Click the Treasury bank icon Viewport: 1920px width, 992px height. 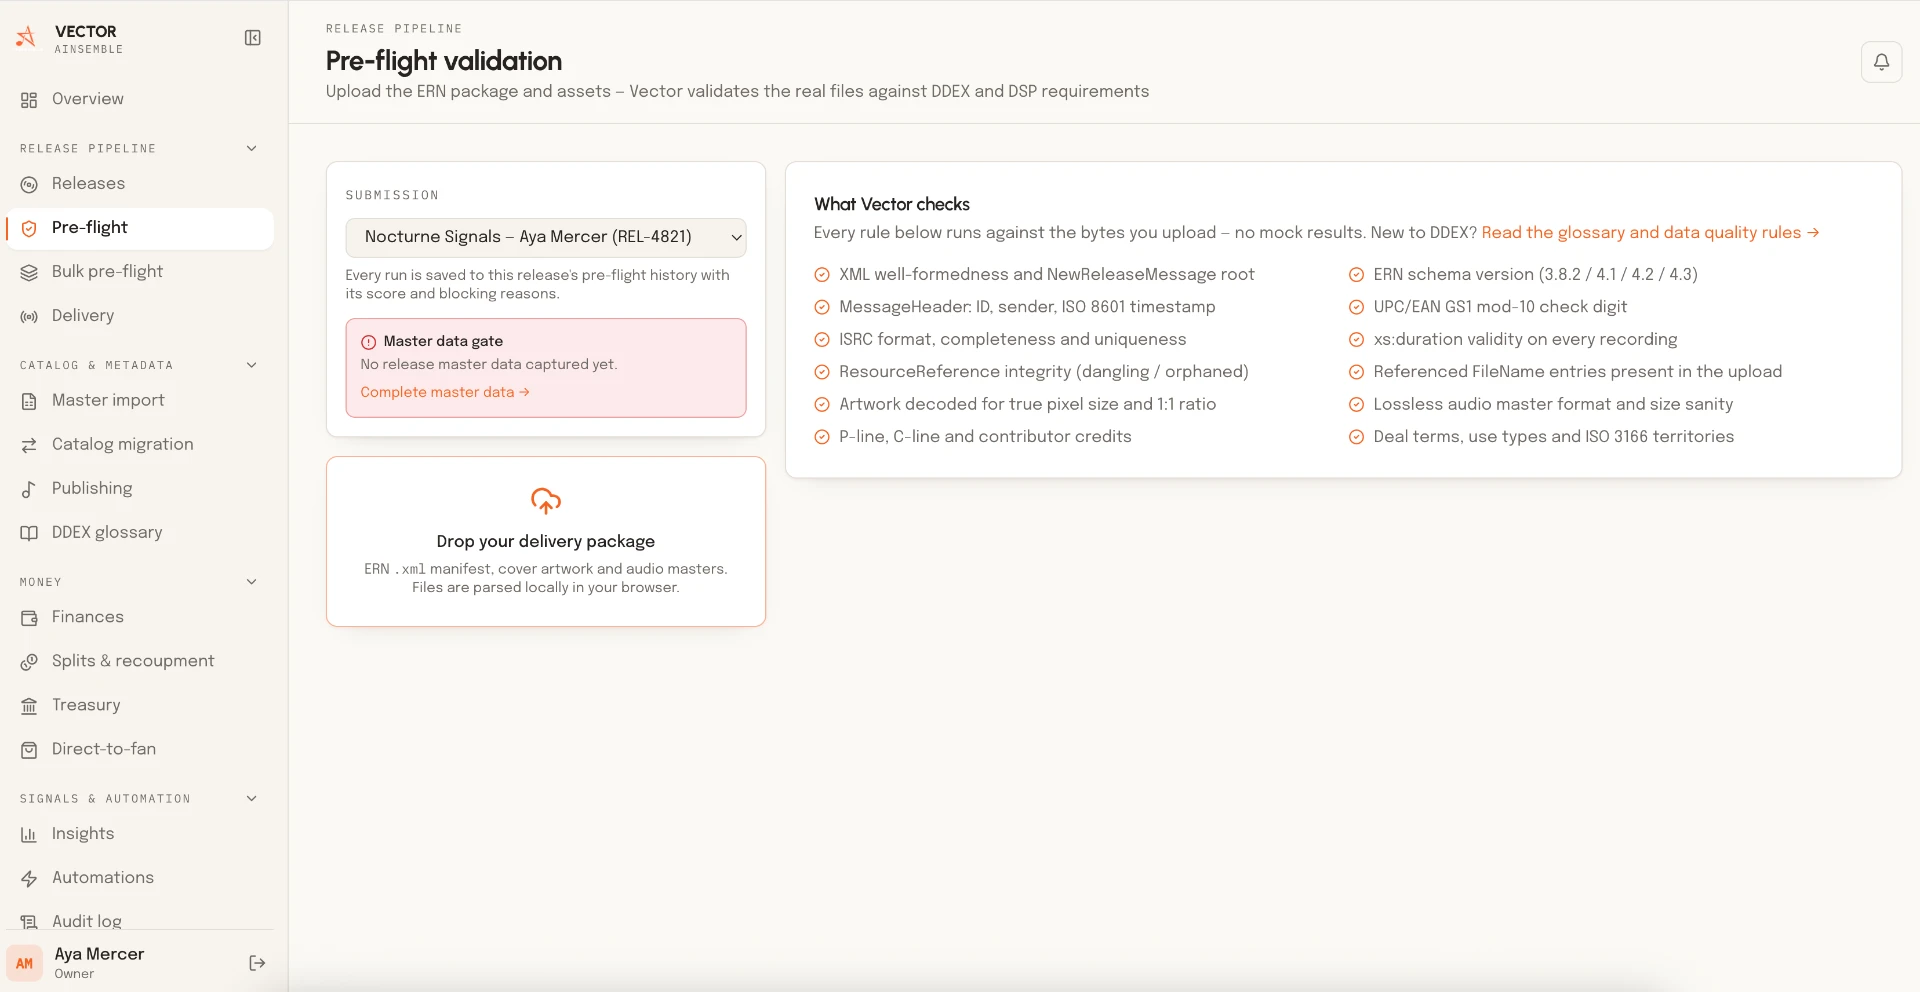[29, 706]
